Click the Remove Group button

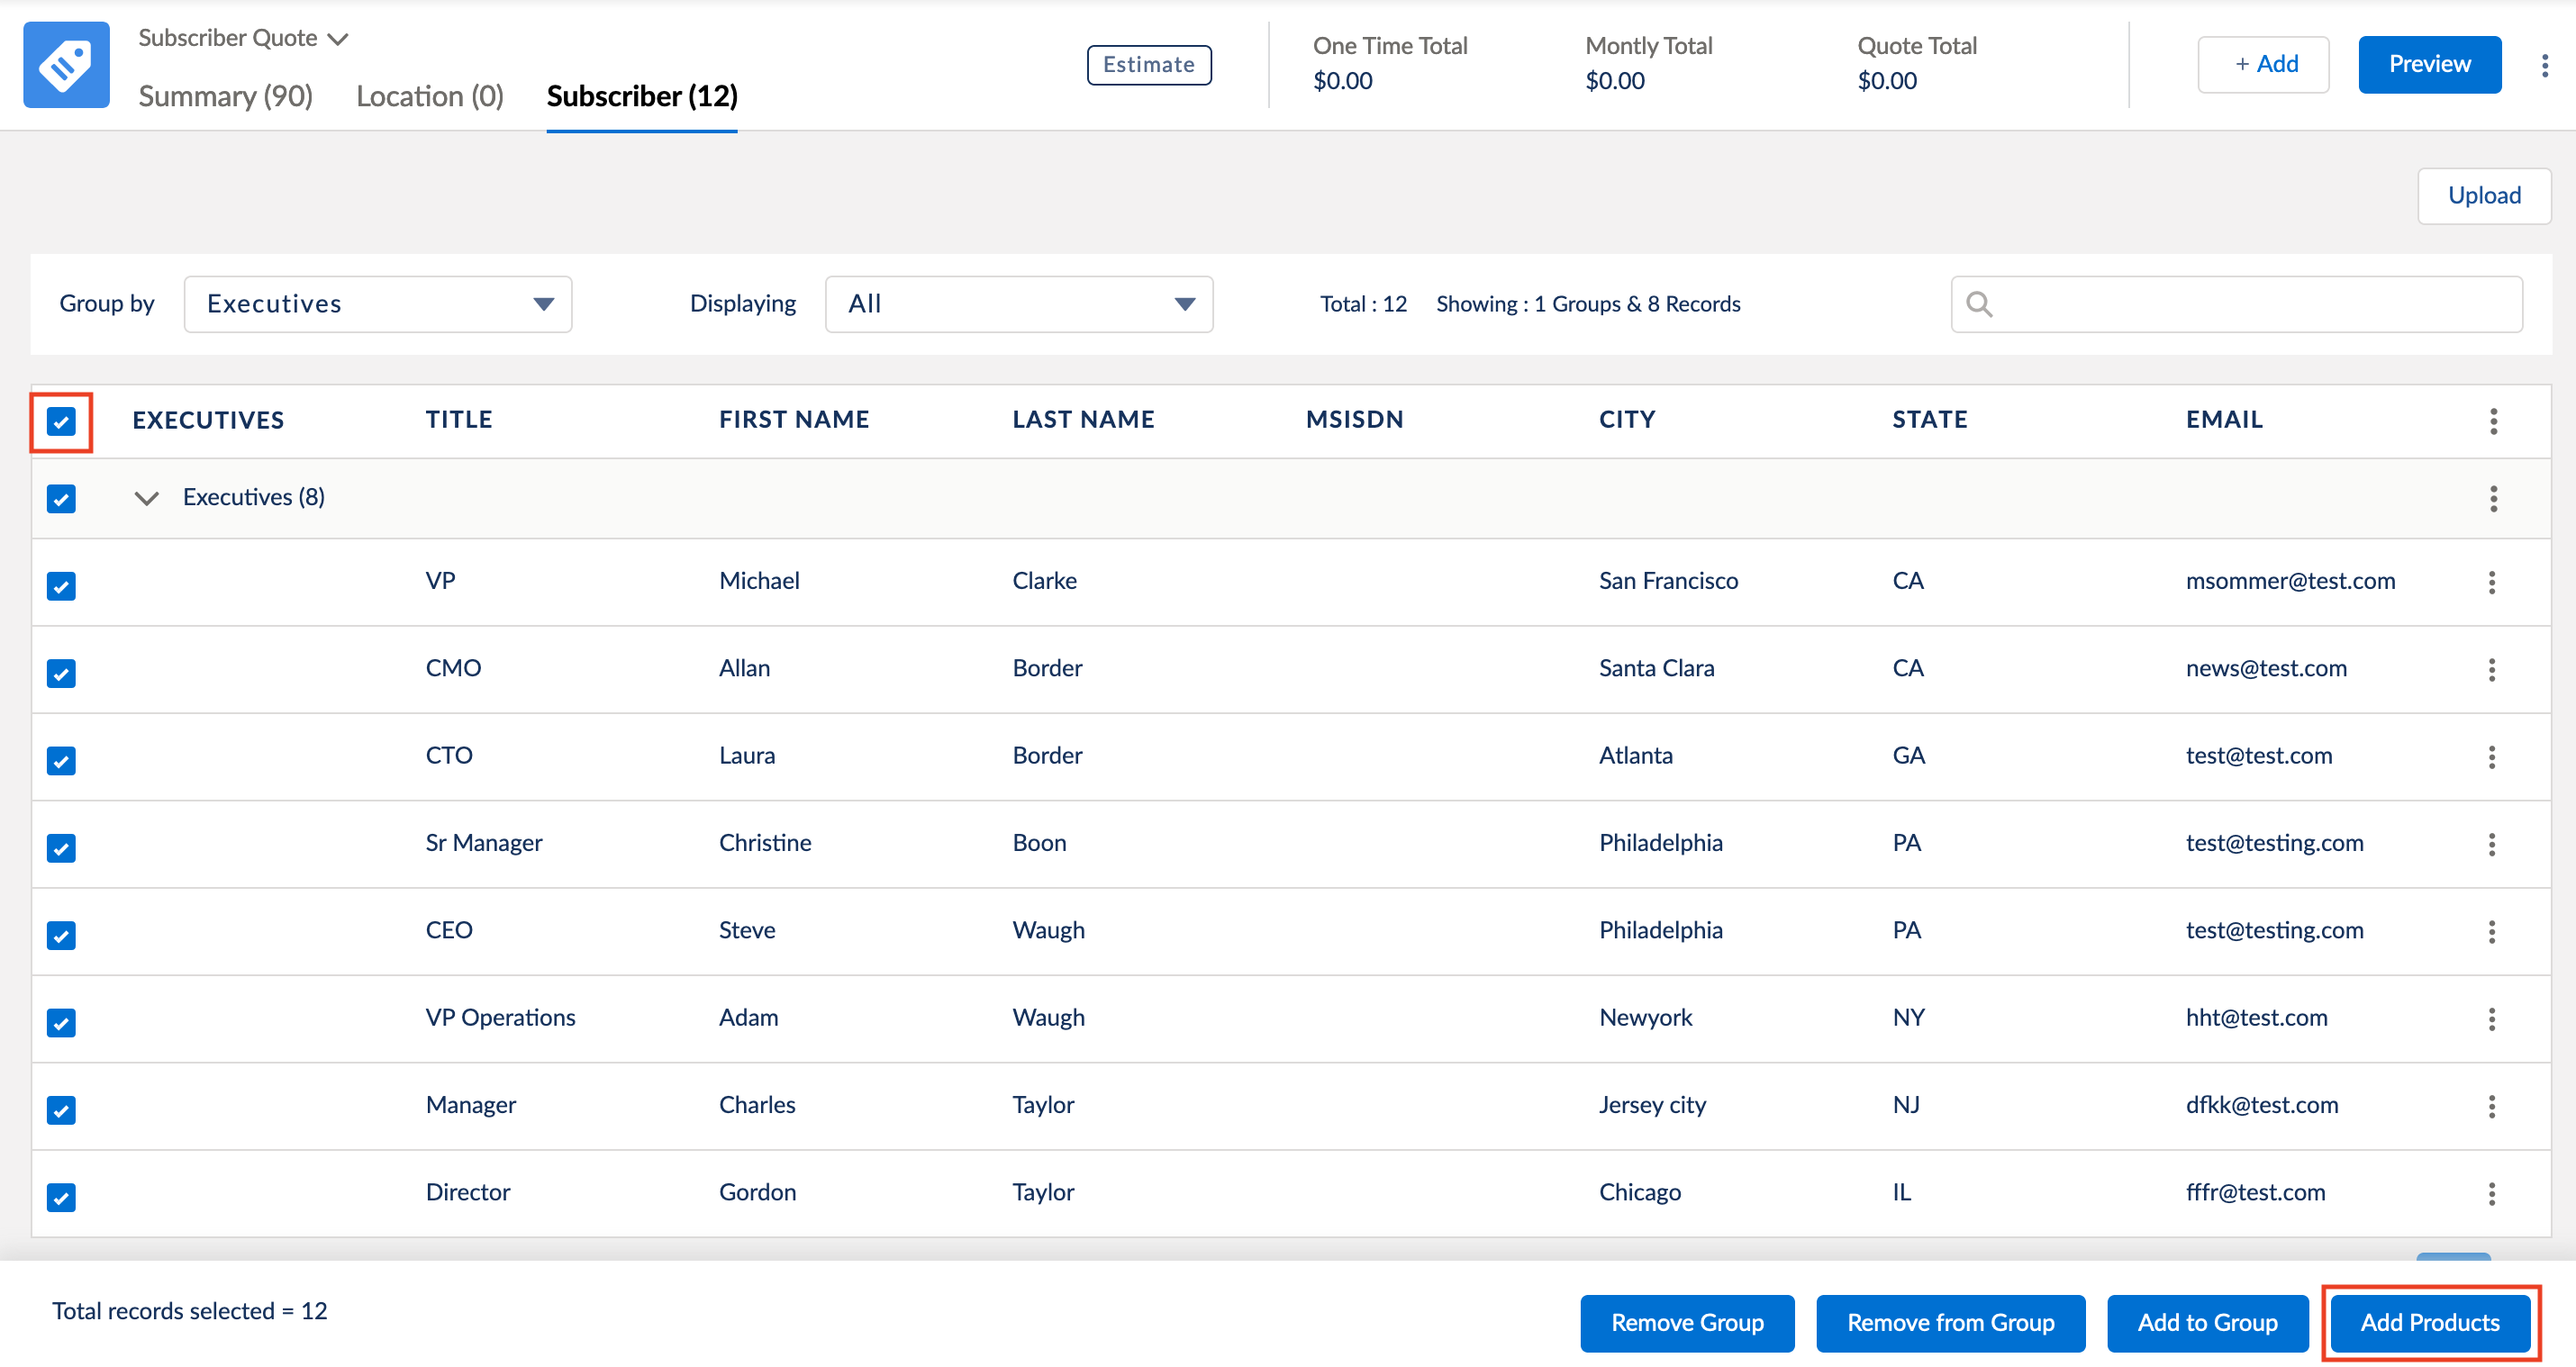point(1687,1323)
